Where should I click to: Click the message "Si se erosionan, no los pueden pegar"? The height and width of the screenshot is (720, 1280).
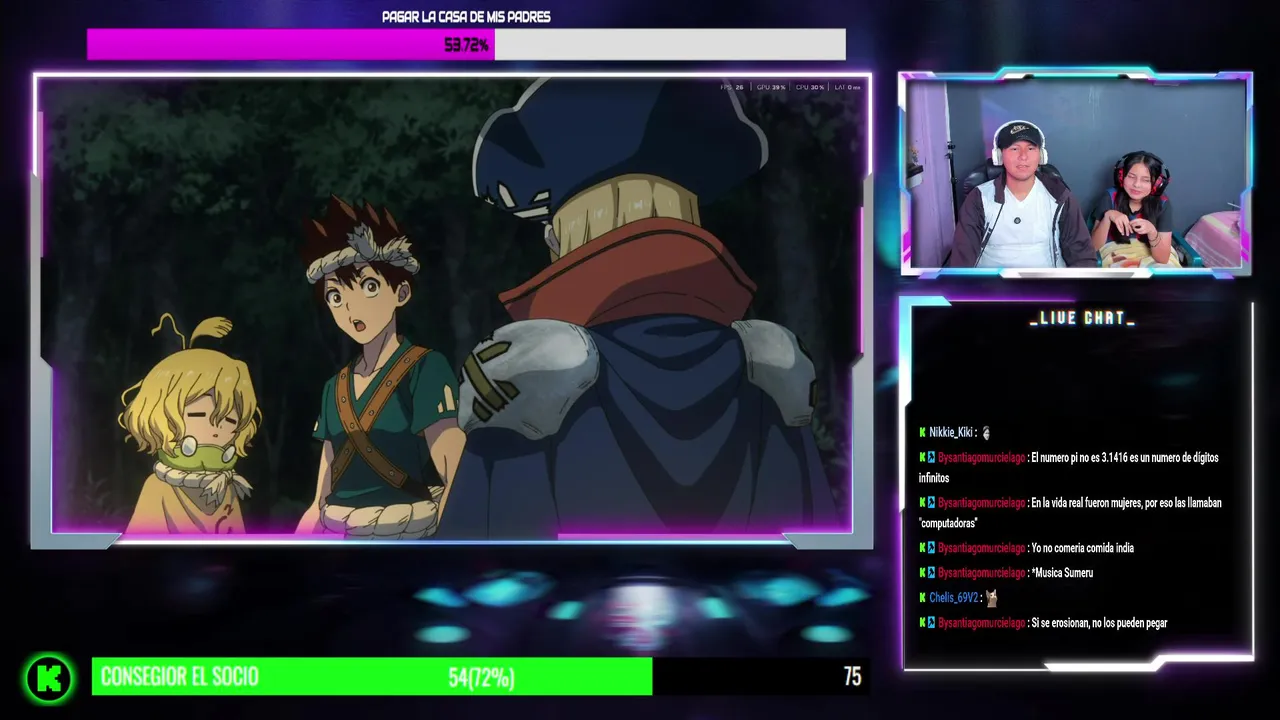tap(1099, 622)
